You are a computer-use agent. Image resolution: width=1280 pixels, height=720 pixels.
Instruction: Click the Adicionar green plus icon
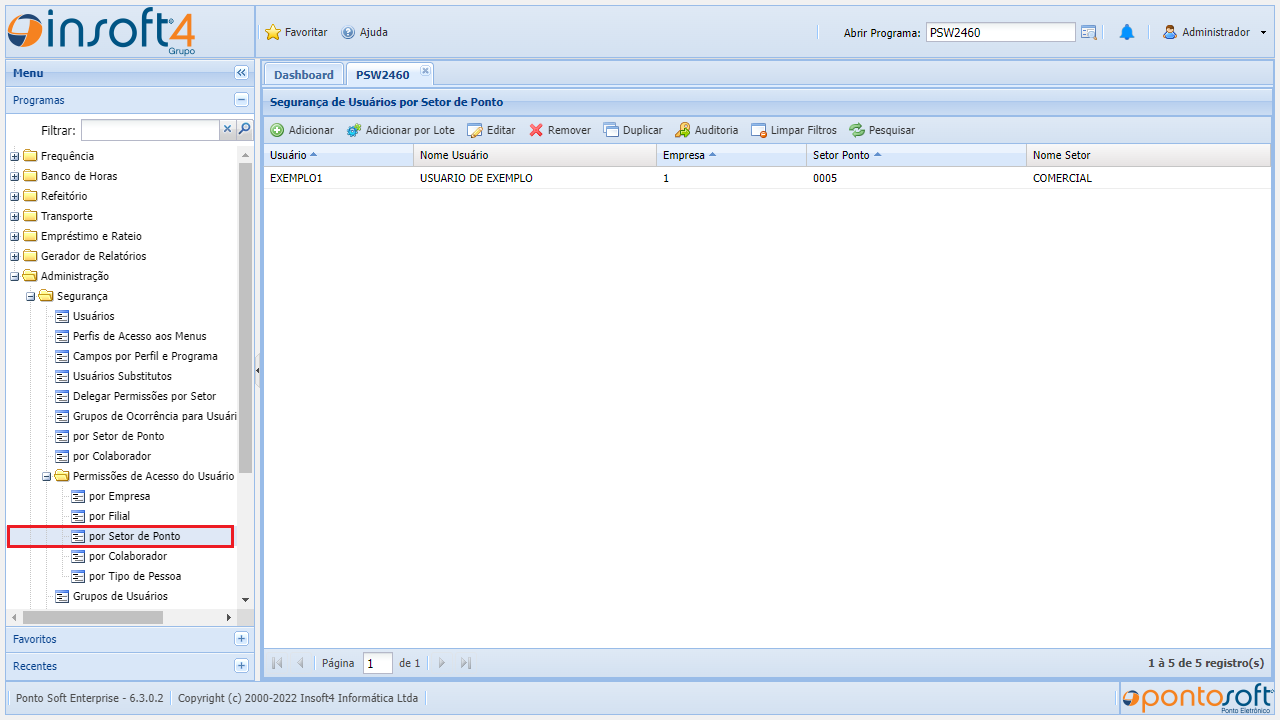coord(277,130)
